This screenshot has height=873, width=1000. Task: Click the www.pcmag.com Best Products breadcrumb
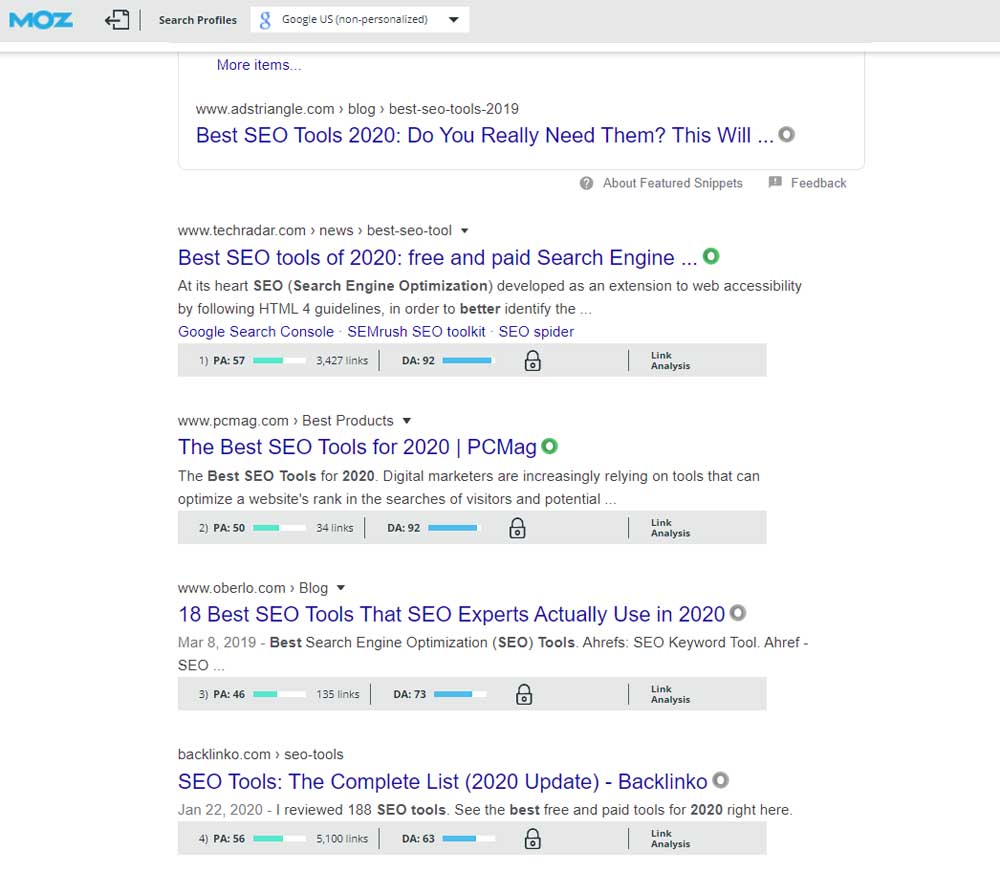pos(286,421)
